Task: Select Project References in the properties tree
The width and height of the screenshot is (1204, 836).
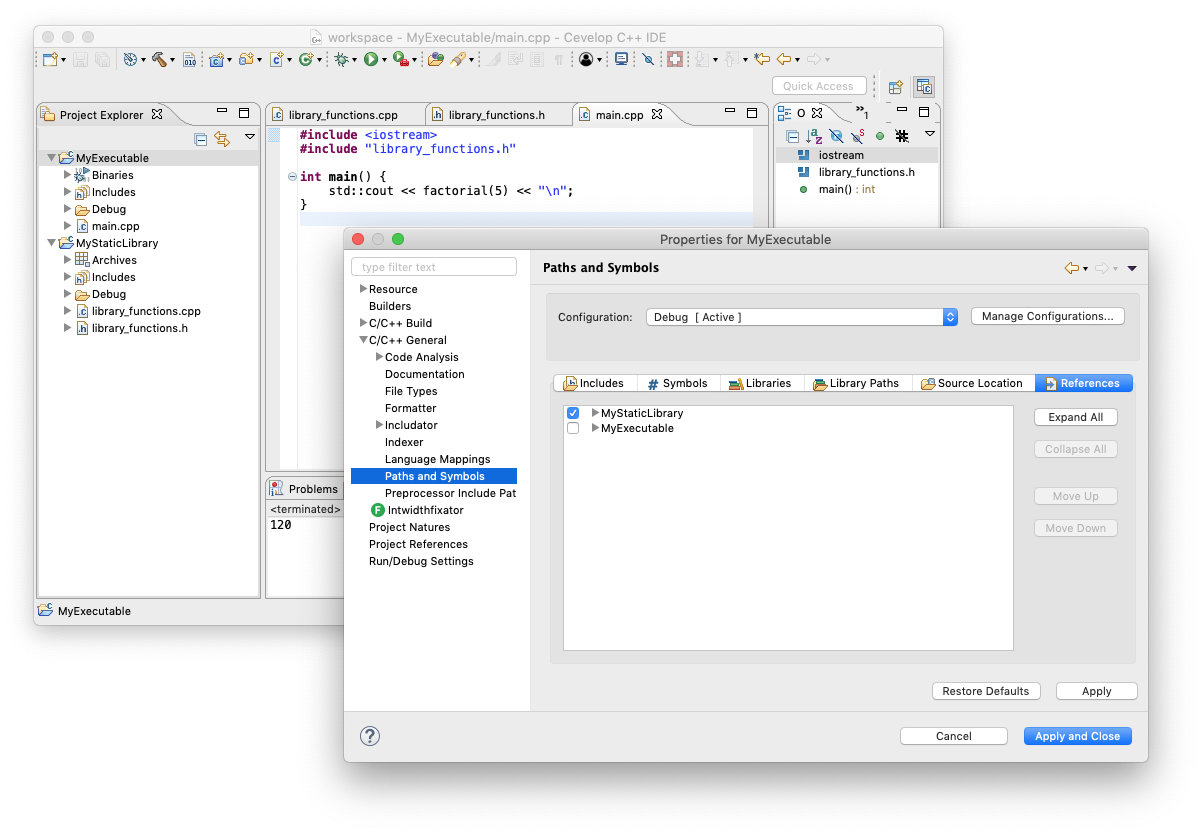Action: (418, 544)
